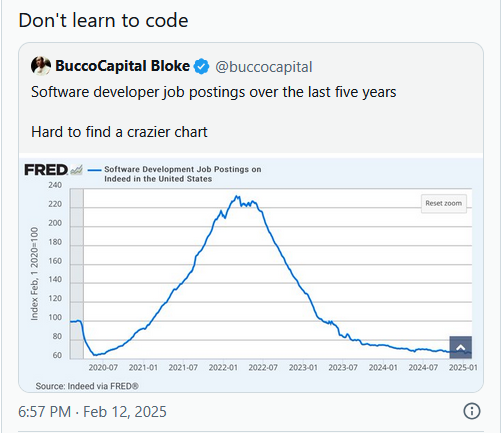Click the scroll-to-top chevron button
The image size is (501, 433).
click(461, 347)
